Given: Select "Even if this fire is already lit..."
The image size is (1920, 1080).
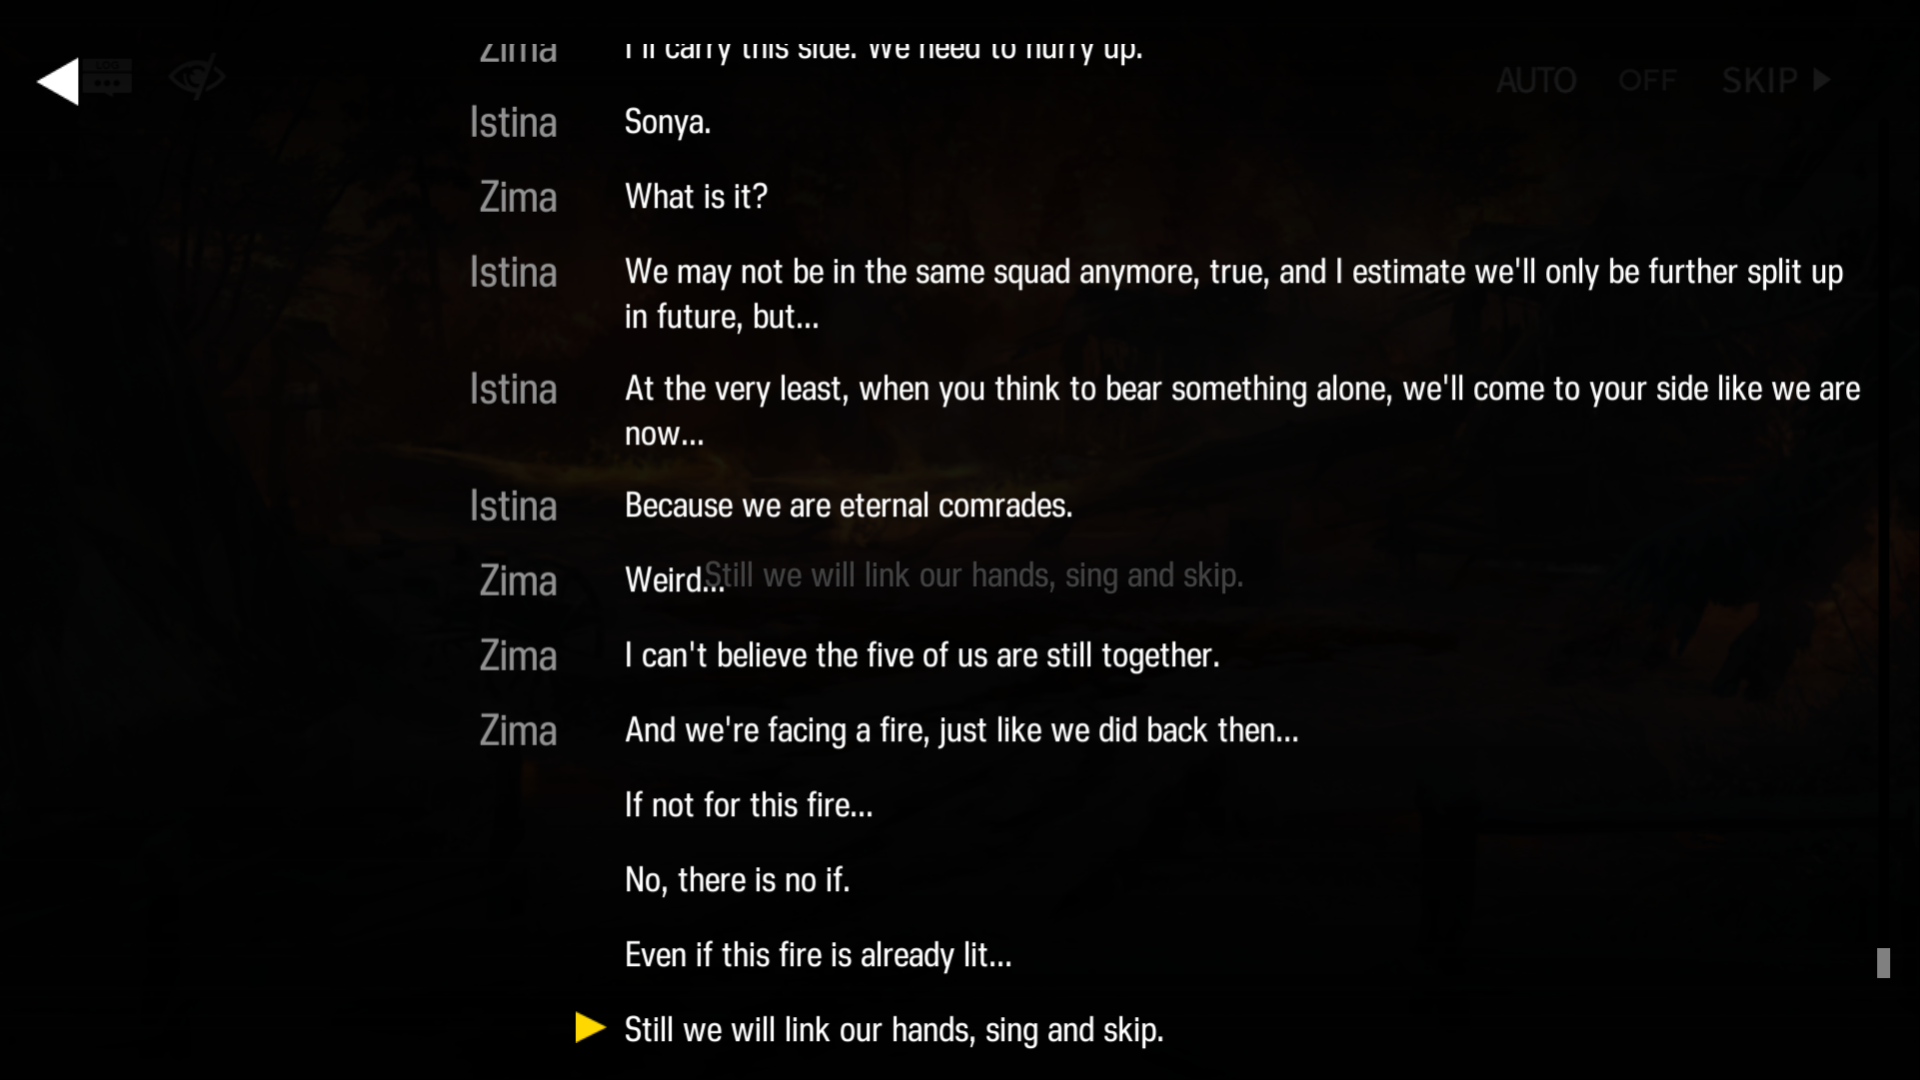Looking at the screenshot, I should pos(818,955).
